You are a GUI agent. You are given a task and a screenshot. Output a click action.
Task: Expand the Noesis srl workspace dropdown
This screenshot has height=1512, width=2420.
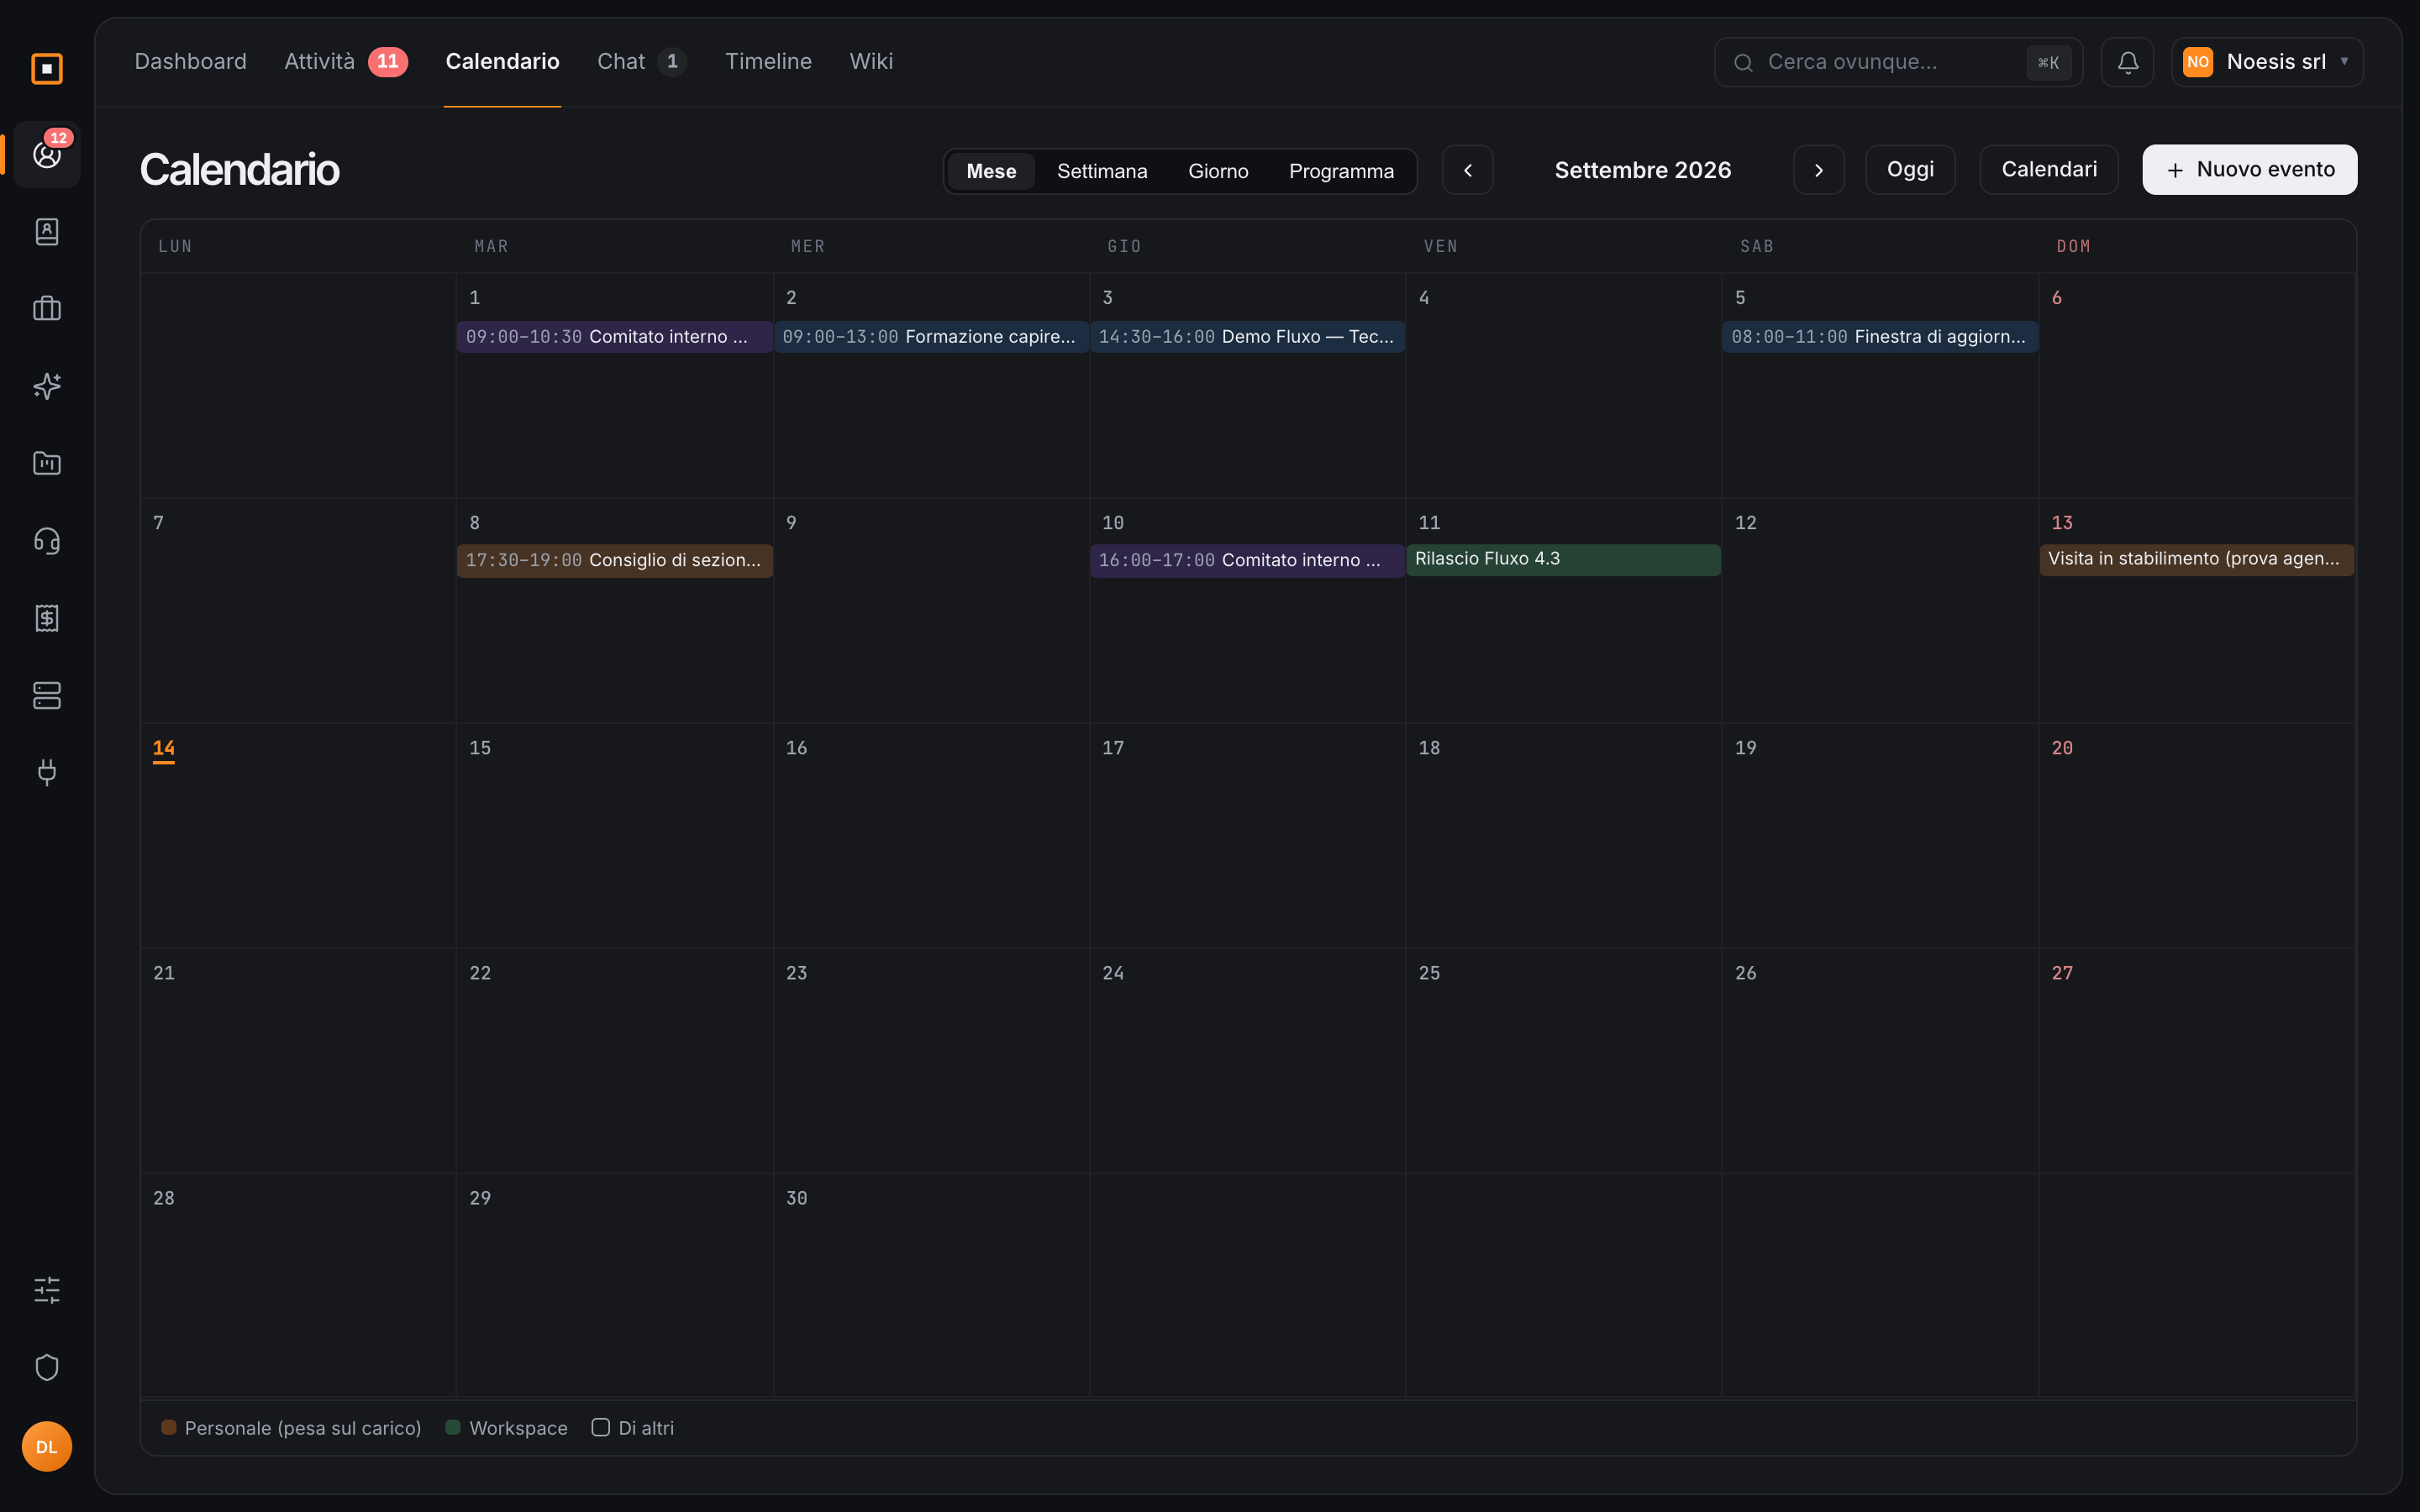[2267, 62]
